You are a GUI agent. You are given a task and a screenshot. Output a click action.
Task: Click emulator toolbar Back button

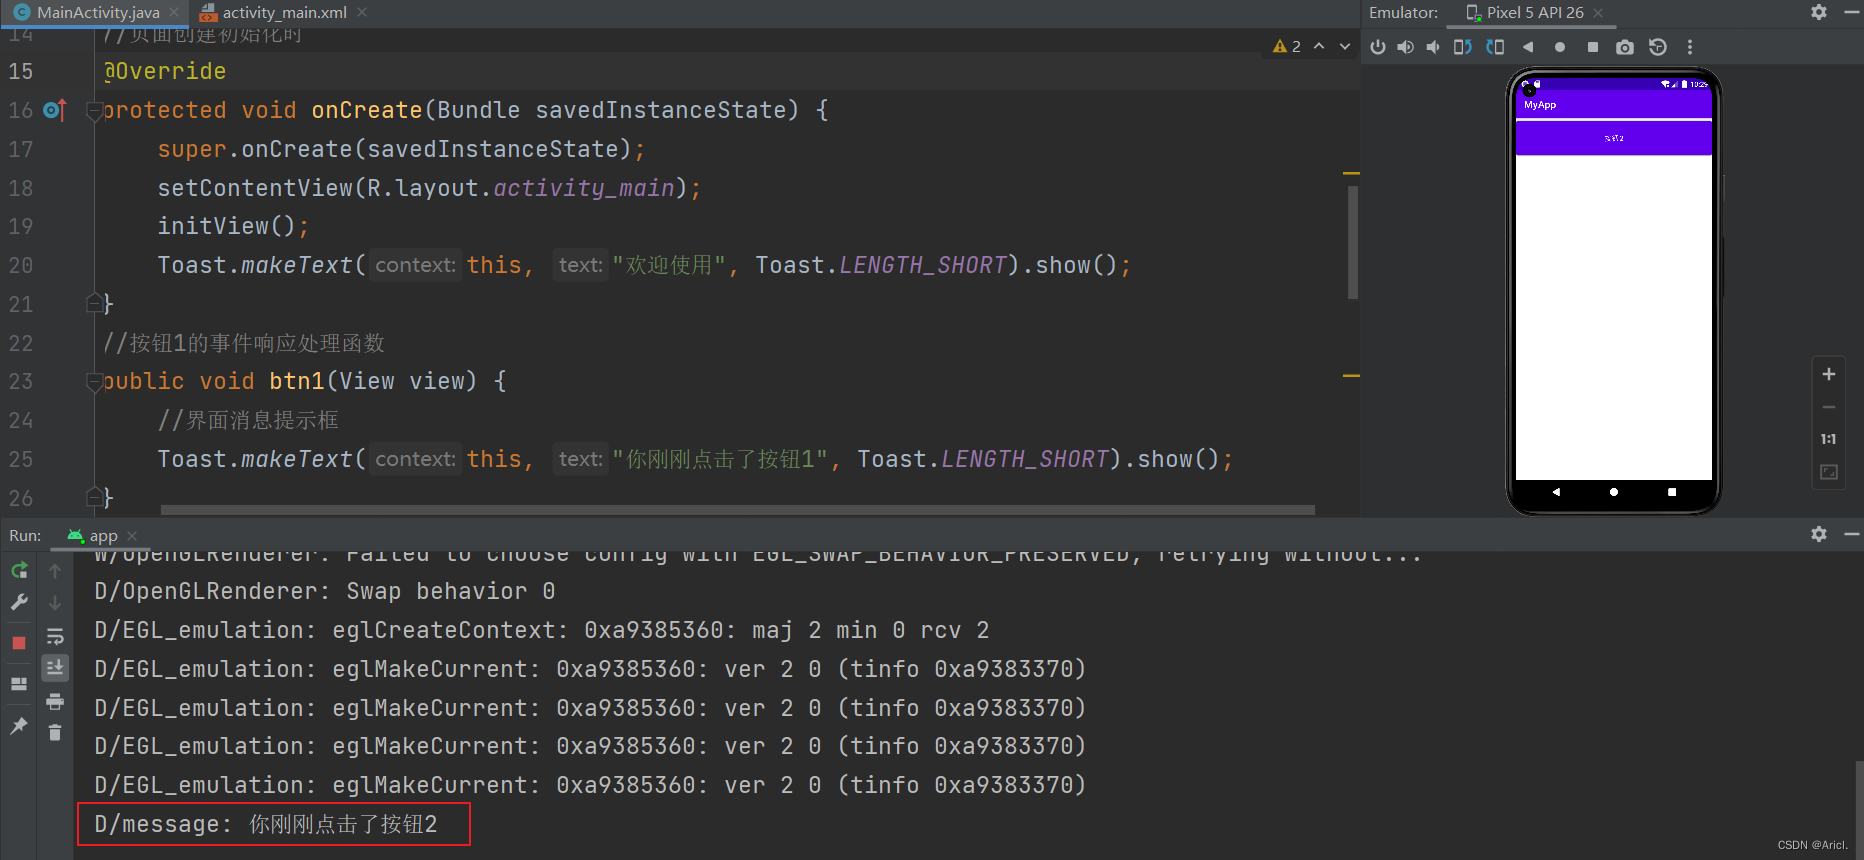tap(1528, 47)
